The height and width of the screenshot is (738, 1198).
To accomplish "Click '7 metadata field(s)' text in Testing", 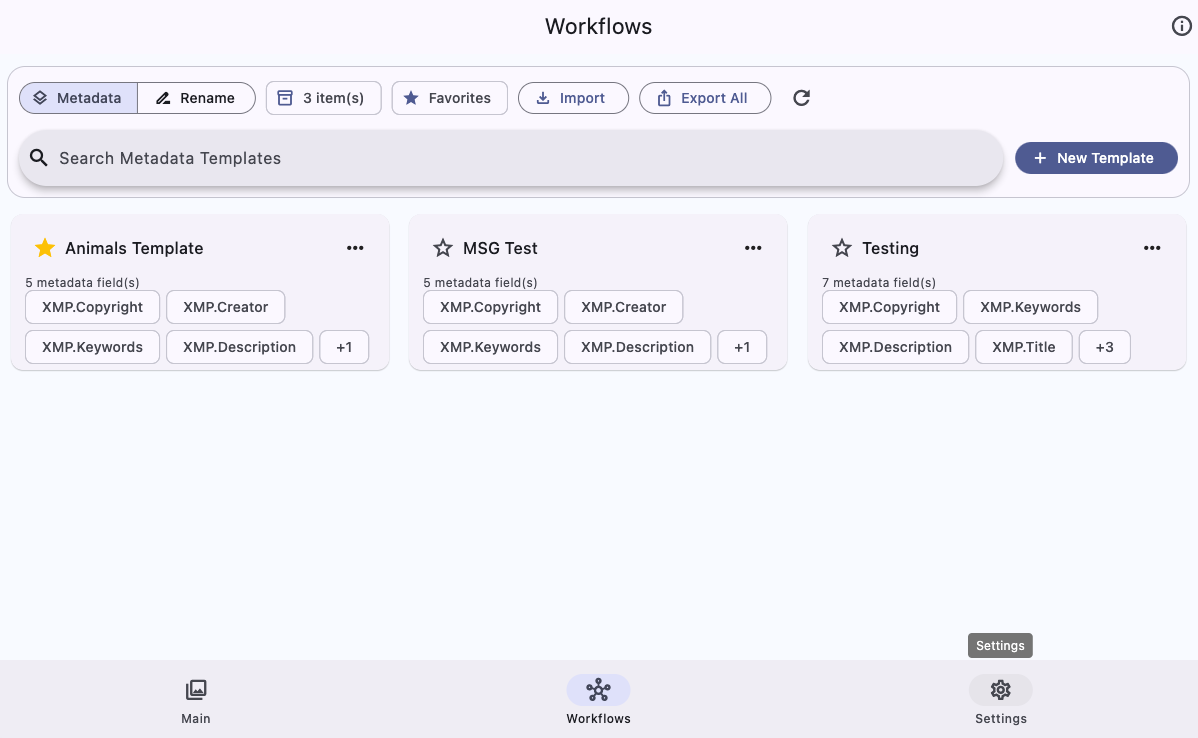I will (x=879, y=283).
